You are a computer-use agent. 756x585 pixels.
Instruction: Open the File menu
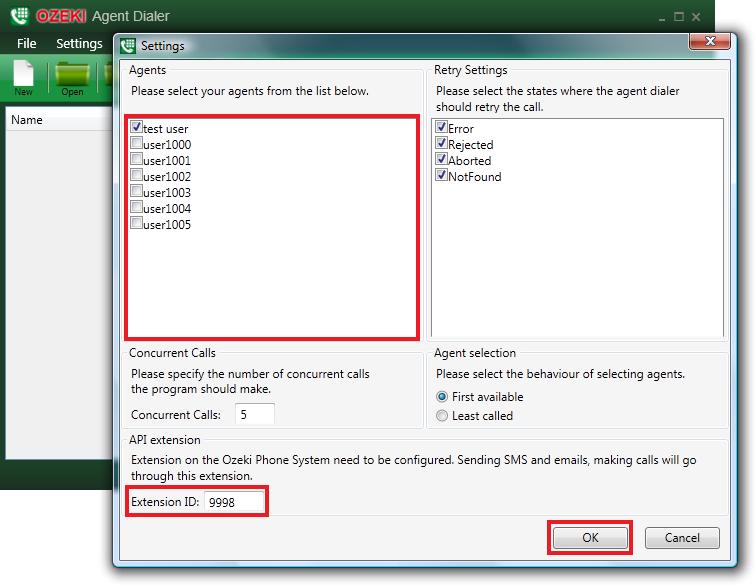26,43
